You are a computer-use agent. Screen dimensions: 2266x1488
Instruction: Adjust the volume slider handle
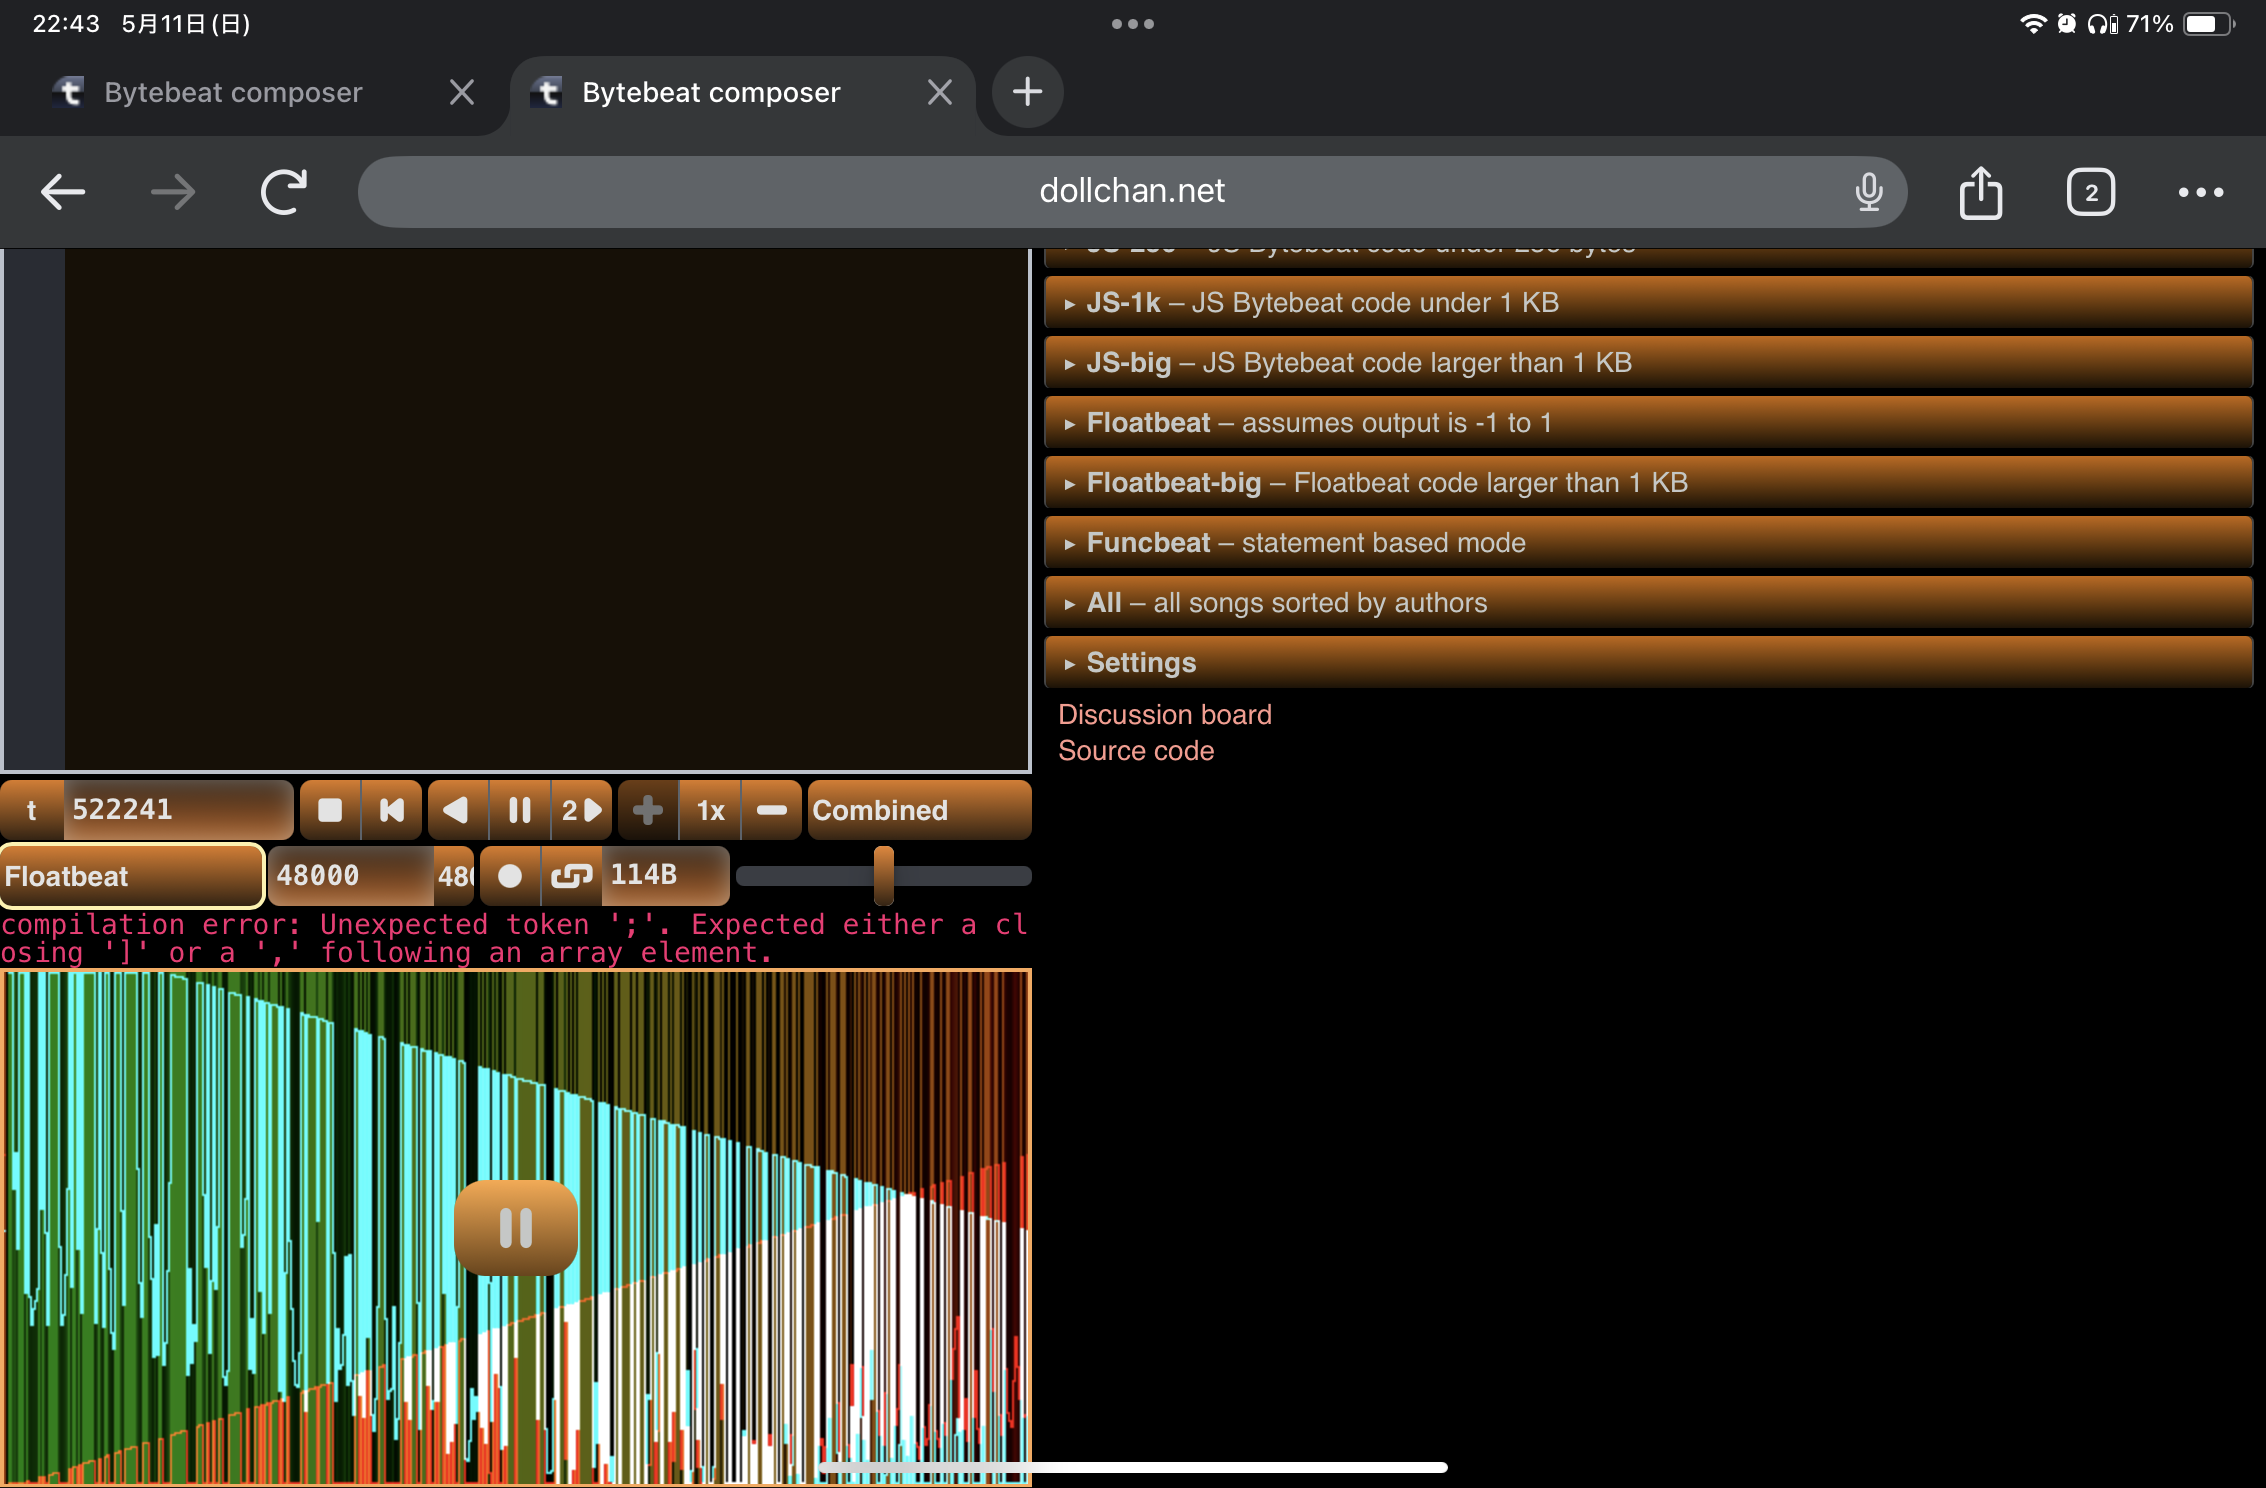[883, 876]
